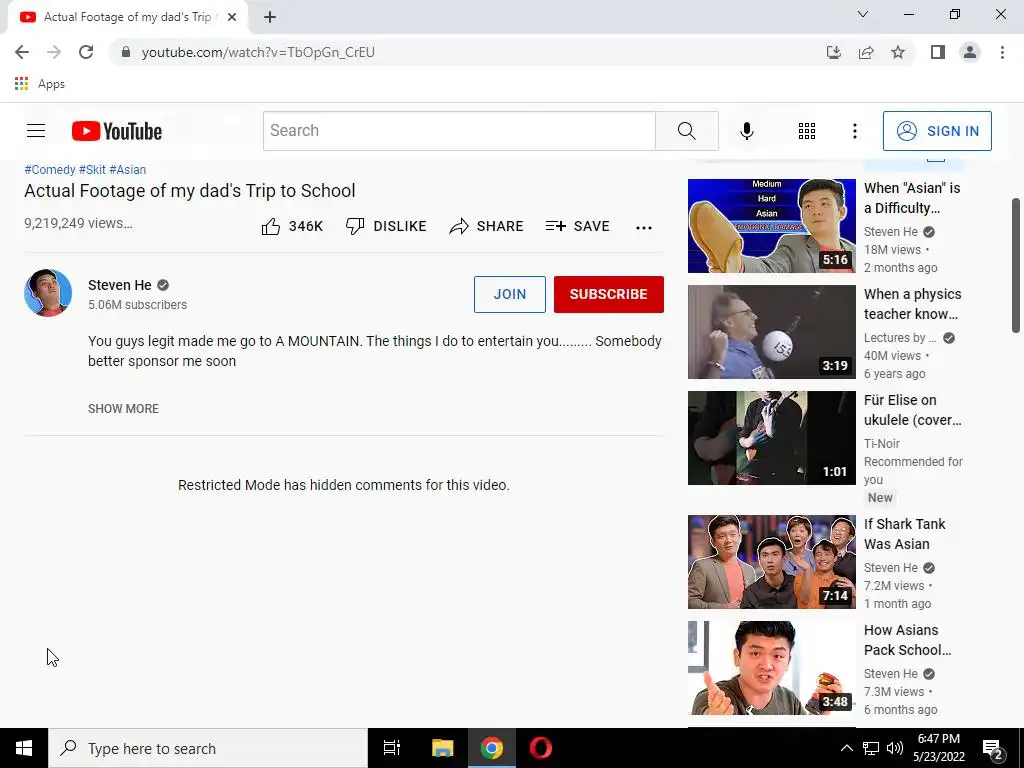Go to the YouTube home logo
The image size is (1024, 768).
(x=117, y=131)
